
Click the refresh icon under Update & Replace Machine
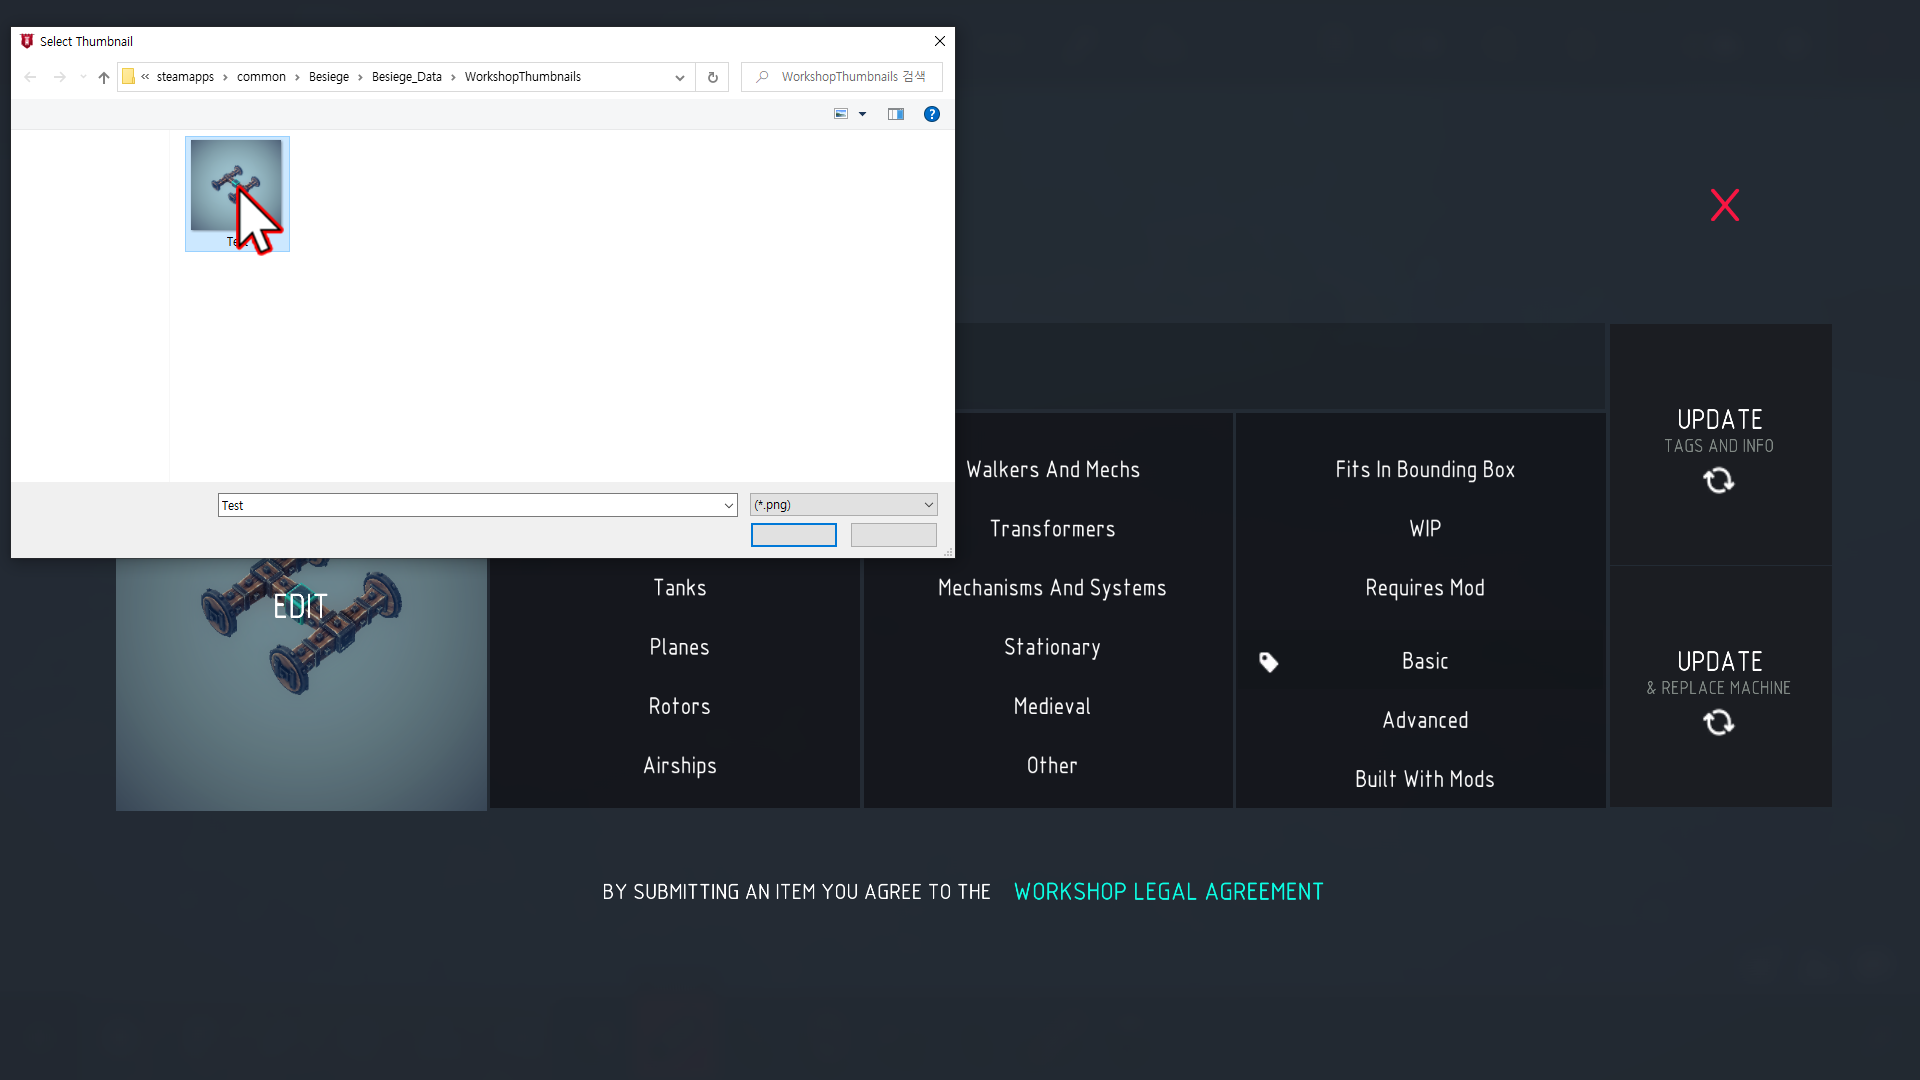coord(1718,722)
